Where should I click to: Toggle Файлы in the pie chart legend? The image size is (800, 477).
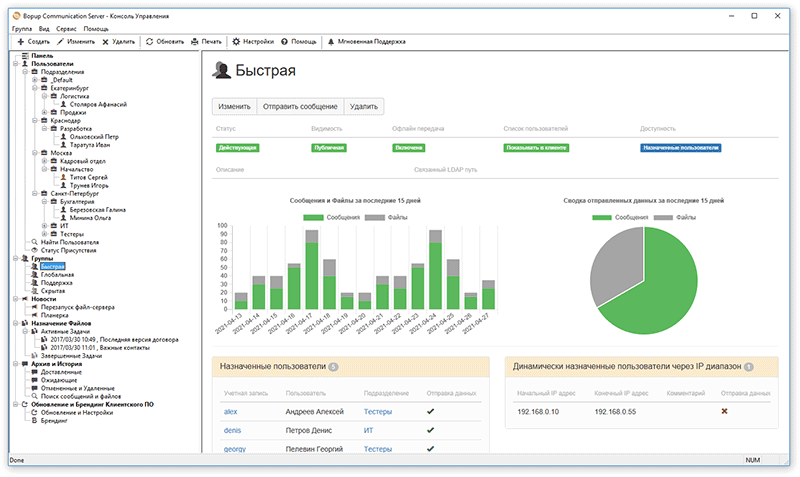(685, 216)
